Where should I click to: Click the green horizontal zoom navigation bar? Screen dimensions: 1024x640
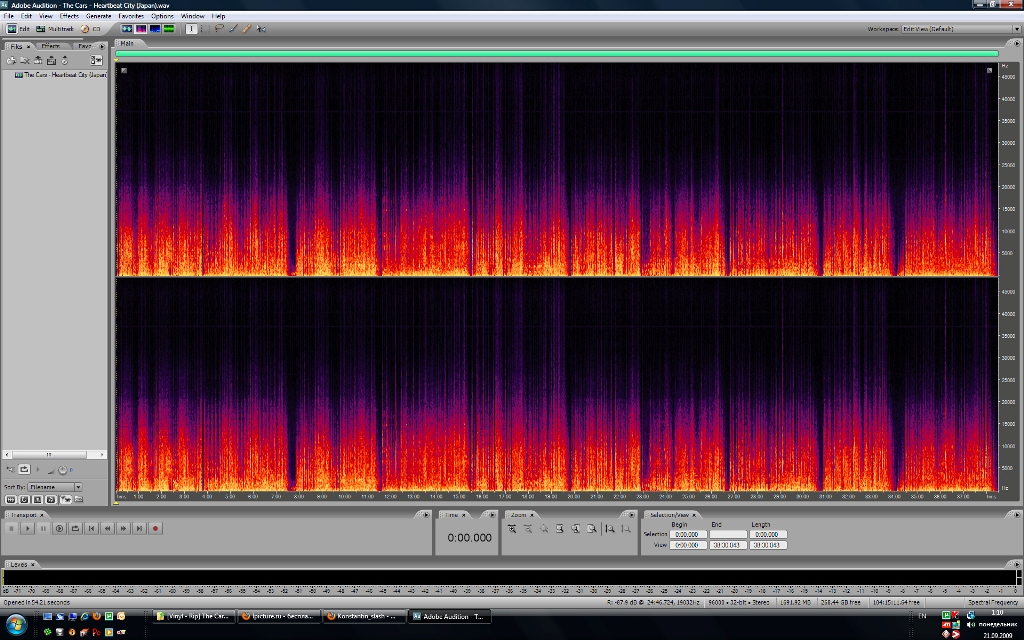[556, 54]
